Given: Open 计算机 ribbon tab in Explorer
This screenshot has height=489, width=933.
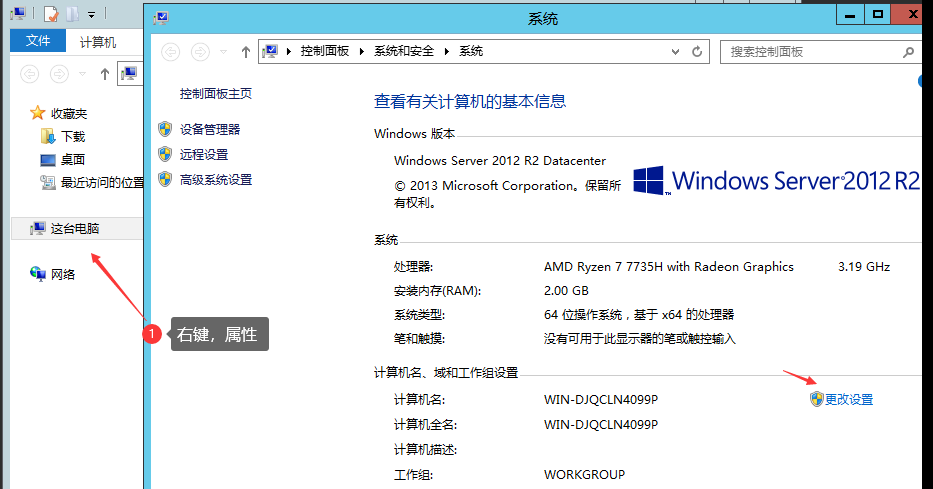Looking at the screenshot, I should point(98,42).
